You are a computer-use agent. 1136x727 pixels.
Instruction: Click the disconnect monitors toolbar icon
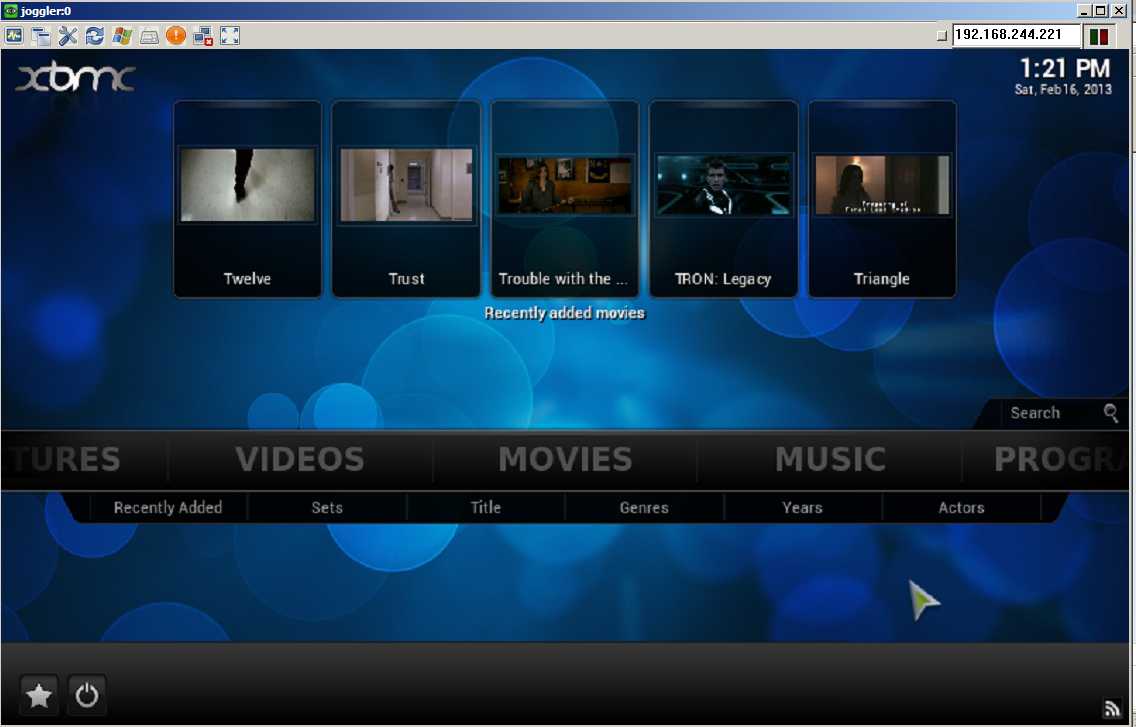pyautogui.click(x=203, y=36)
